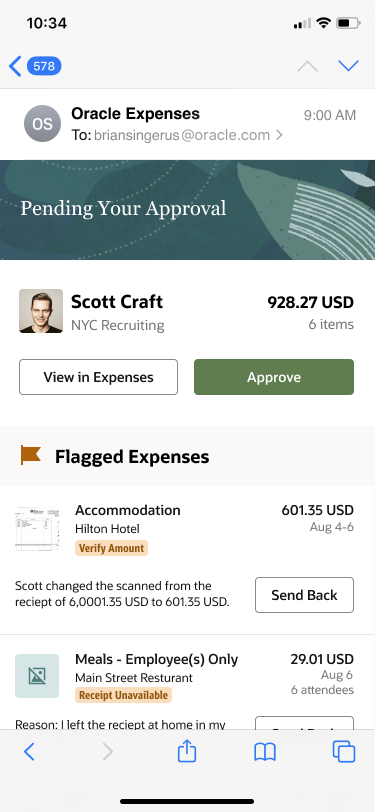Tap the browser forward arrow in bottom toolbar

point(107,751)
